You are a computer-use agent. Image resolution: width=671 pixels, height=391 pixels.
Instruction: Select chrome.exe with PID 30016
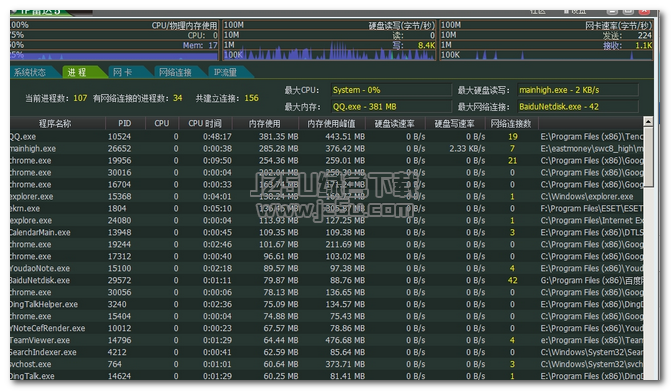pos(327,172)
